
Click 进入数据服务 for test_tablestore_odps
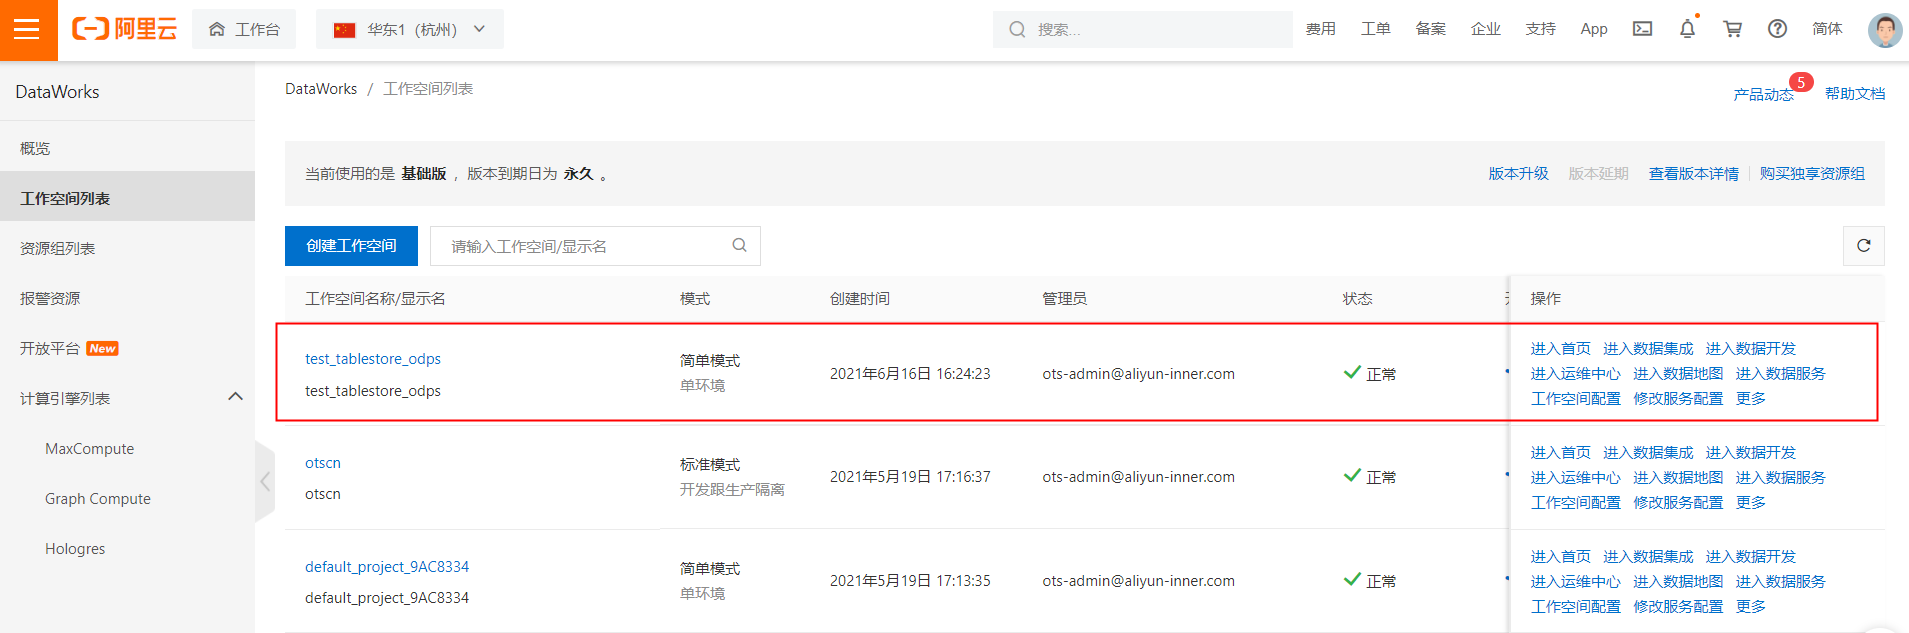(x=1781, y=373)
